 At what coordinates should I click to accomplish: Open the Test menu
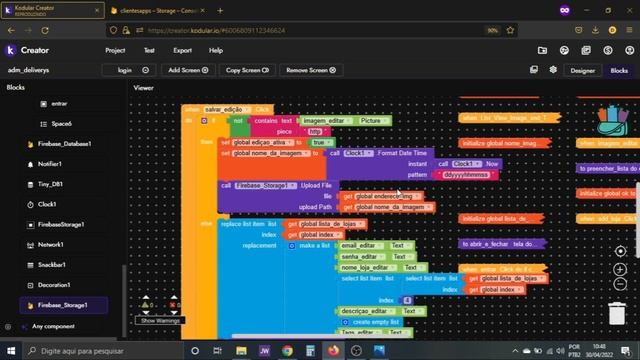(149, 51)
